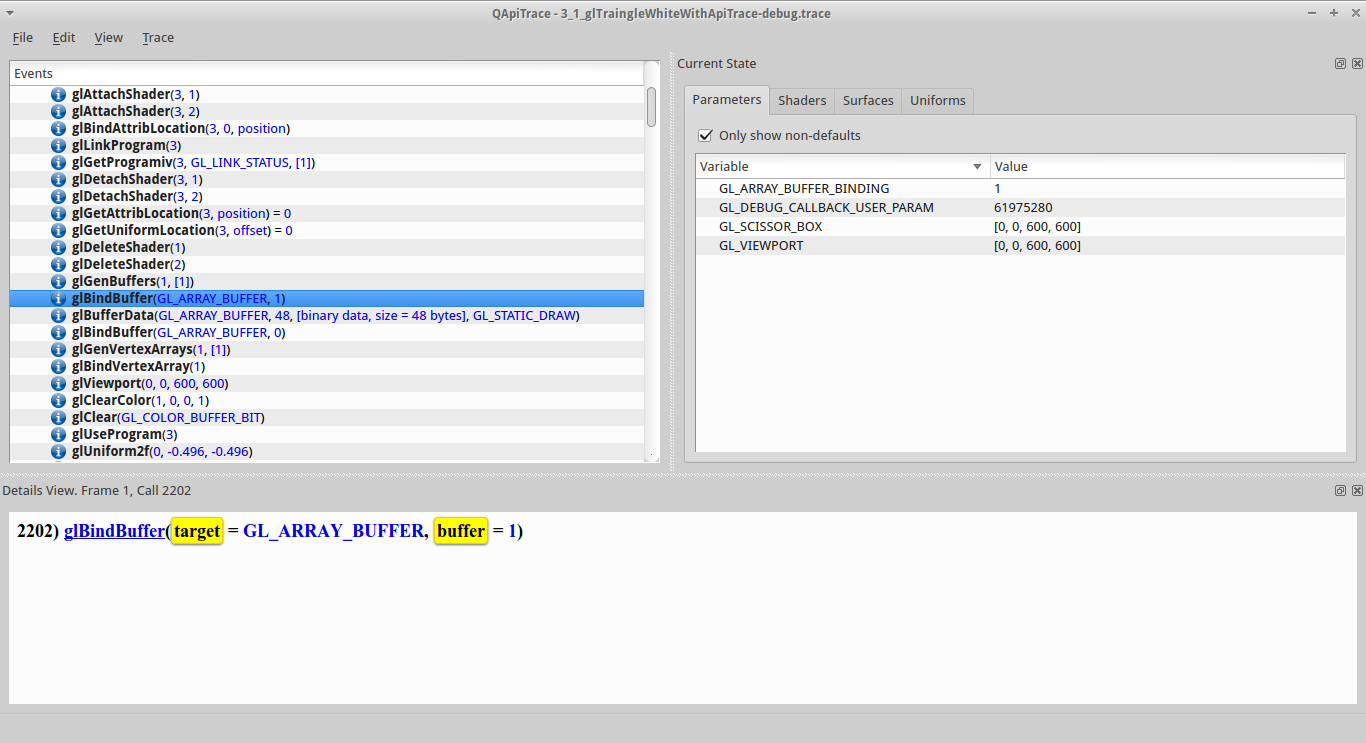The width and height of the screenshot is (1366, 743).
Task: Open the glBindBuffer documentation link
Action: (114, 531)
